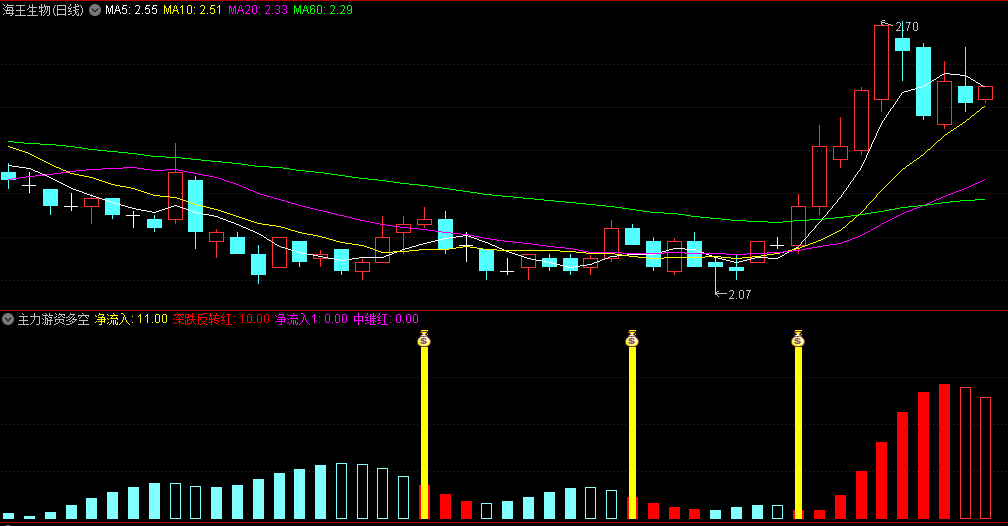Click the middle money bag signal icon
The height and width of the screenshot is (526, 1008).
pos(632,338)
